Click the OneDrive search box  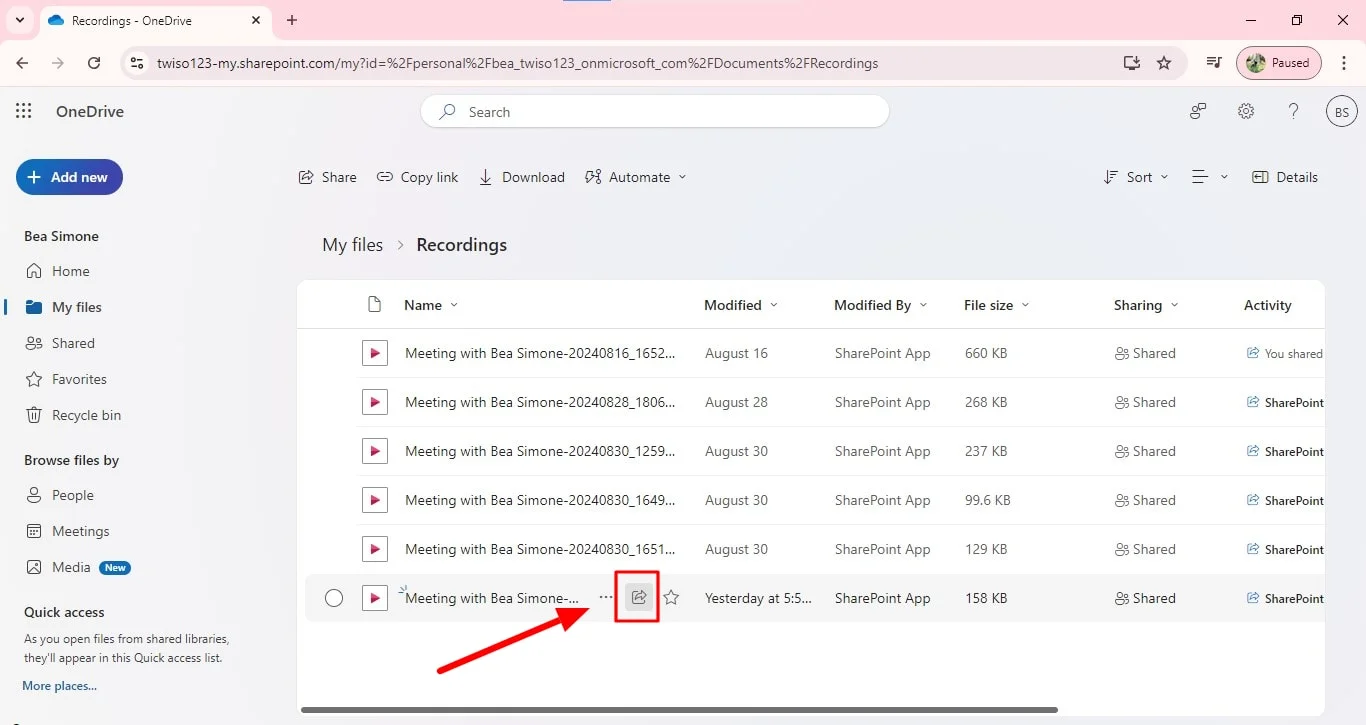click(x=655, y=112)
